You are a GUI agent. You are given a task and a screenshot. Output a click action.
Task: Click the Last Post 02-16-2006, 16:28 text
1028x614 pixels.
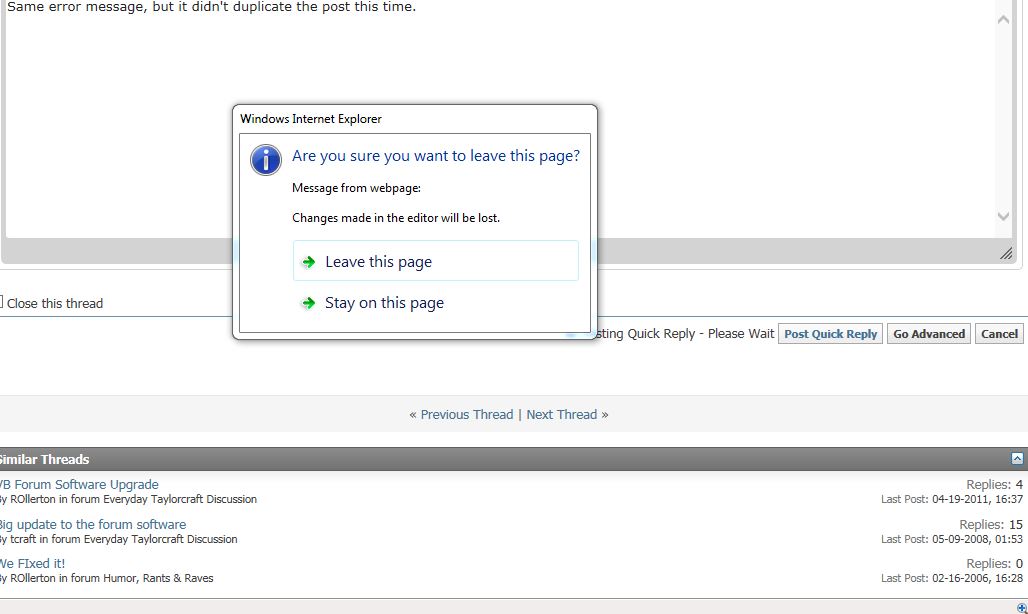[x=952, y=578]
